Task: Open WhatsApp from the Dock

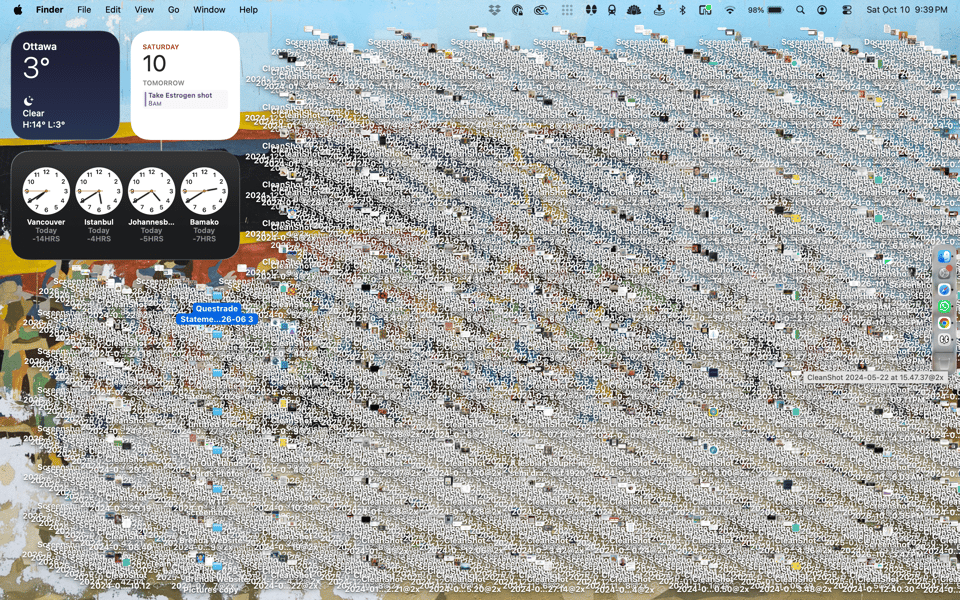Action: pyautogui.click(x=944, y=306)
